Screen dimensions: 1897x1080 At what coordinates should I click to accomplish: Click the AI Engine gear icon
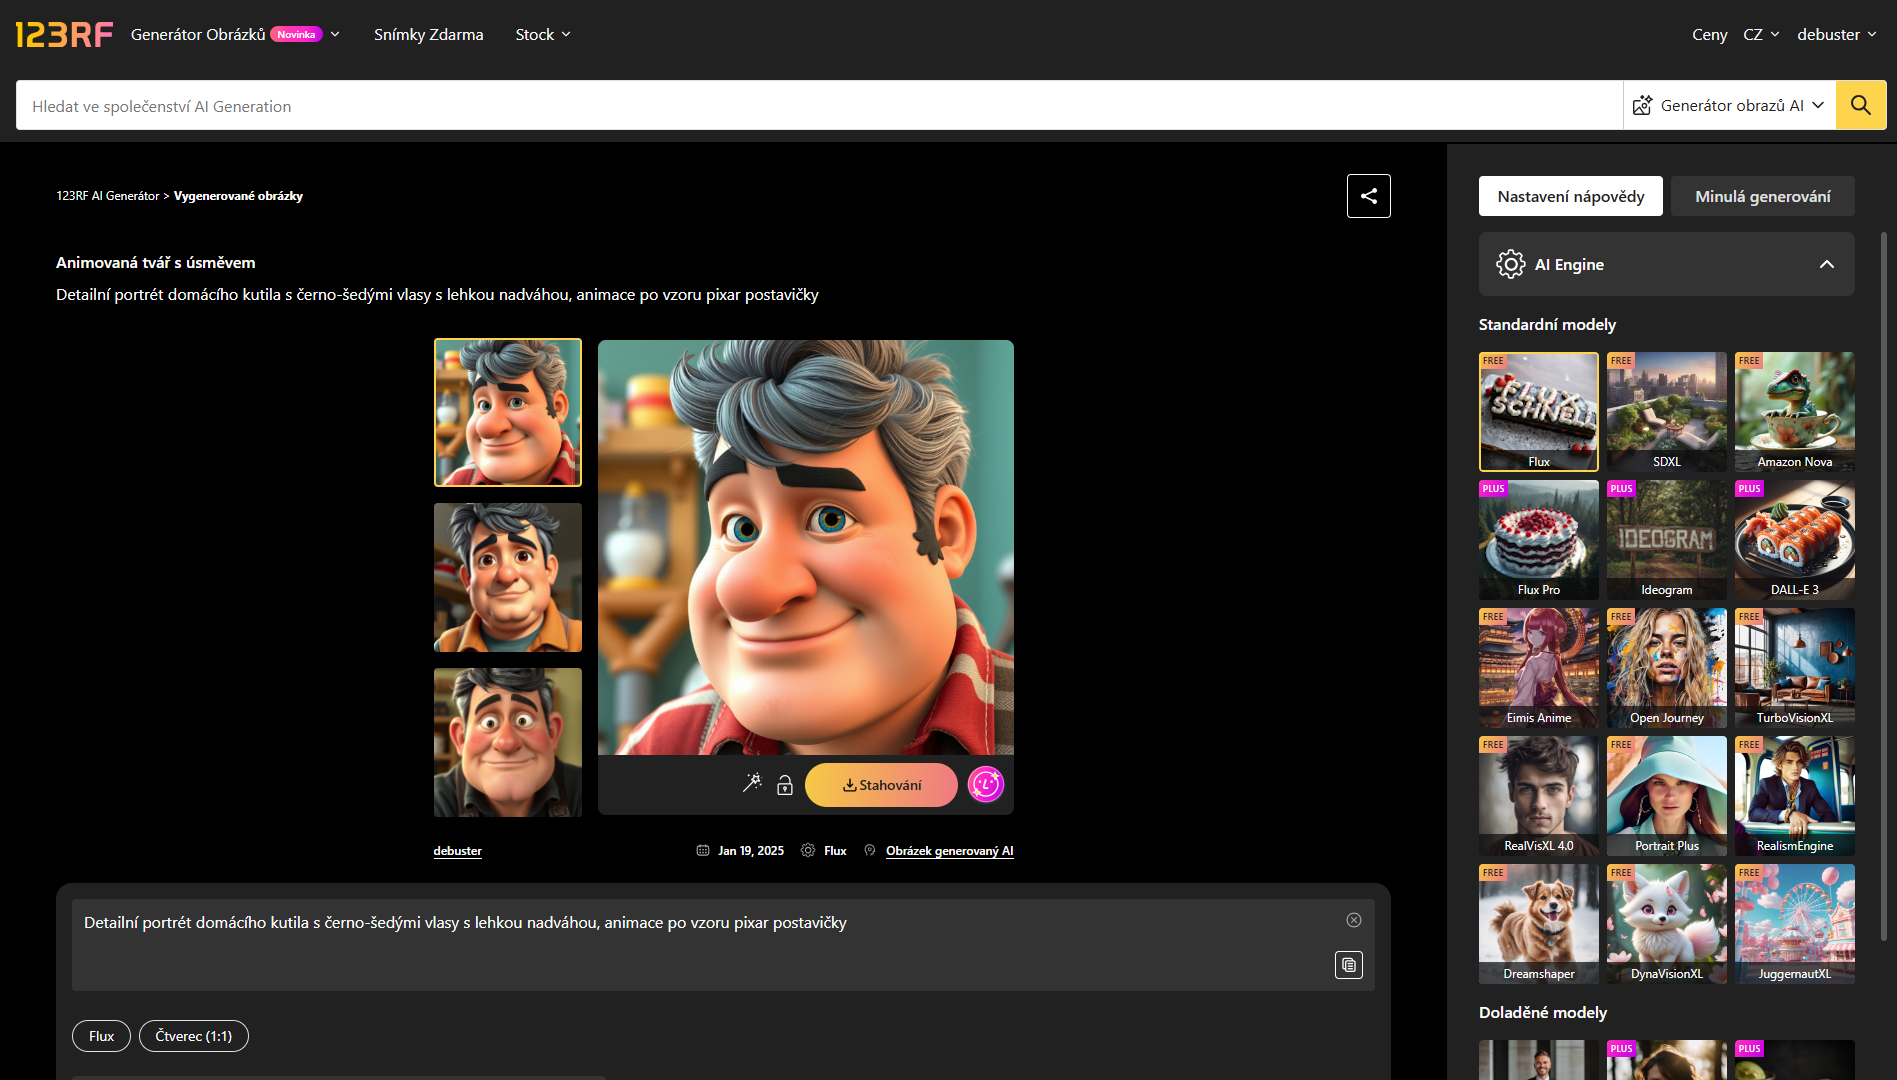click(1510, 264)
